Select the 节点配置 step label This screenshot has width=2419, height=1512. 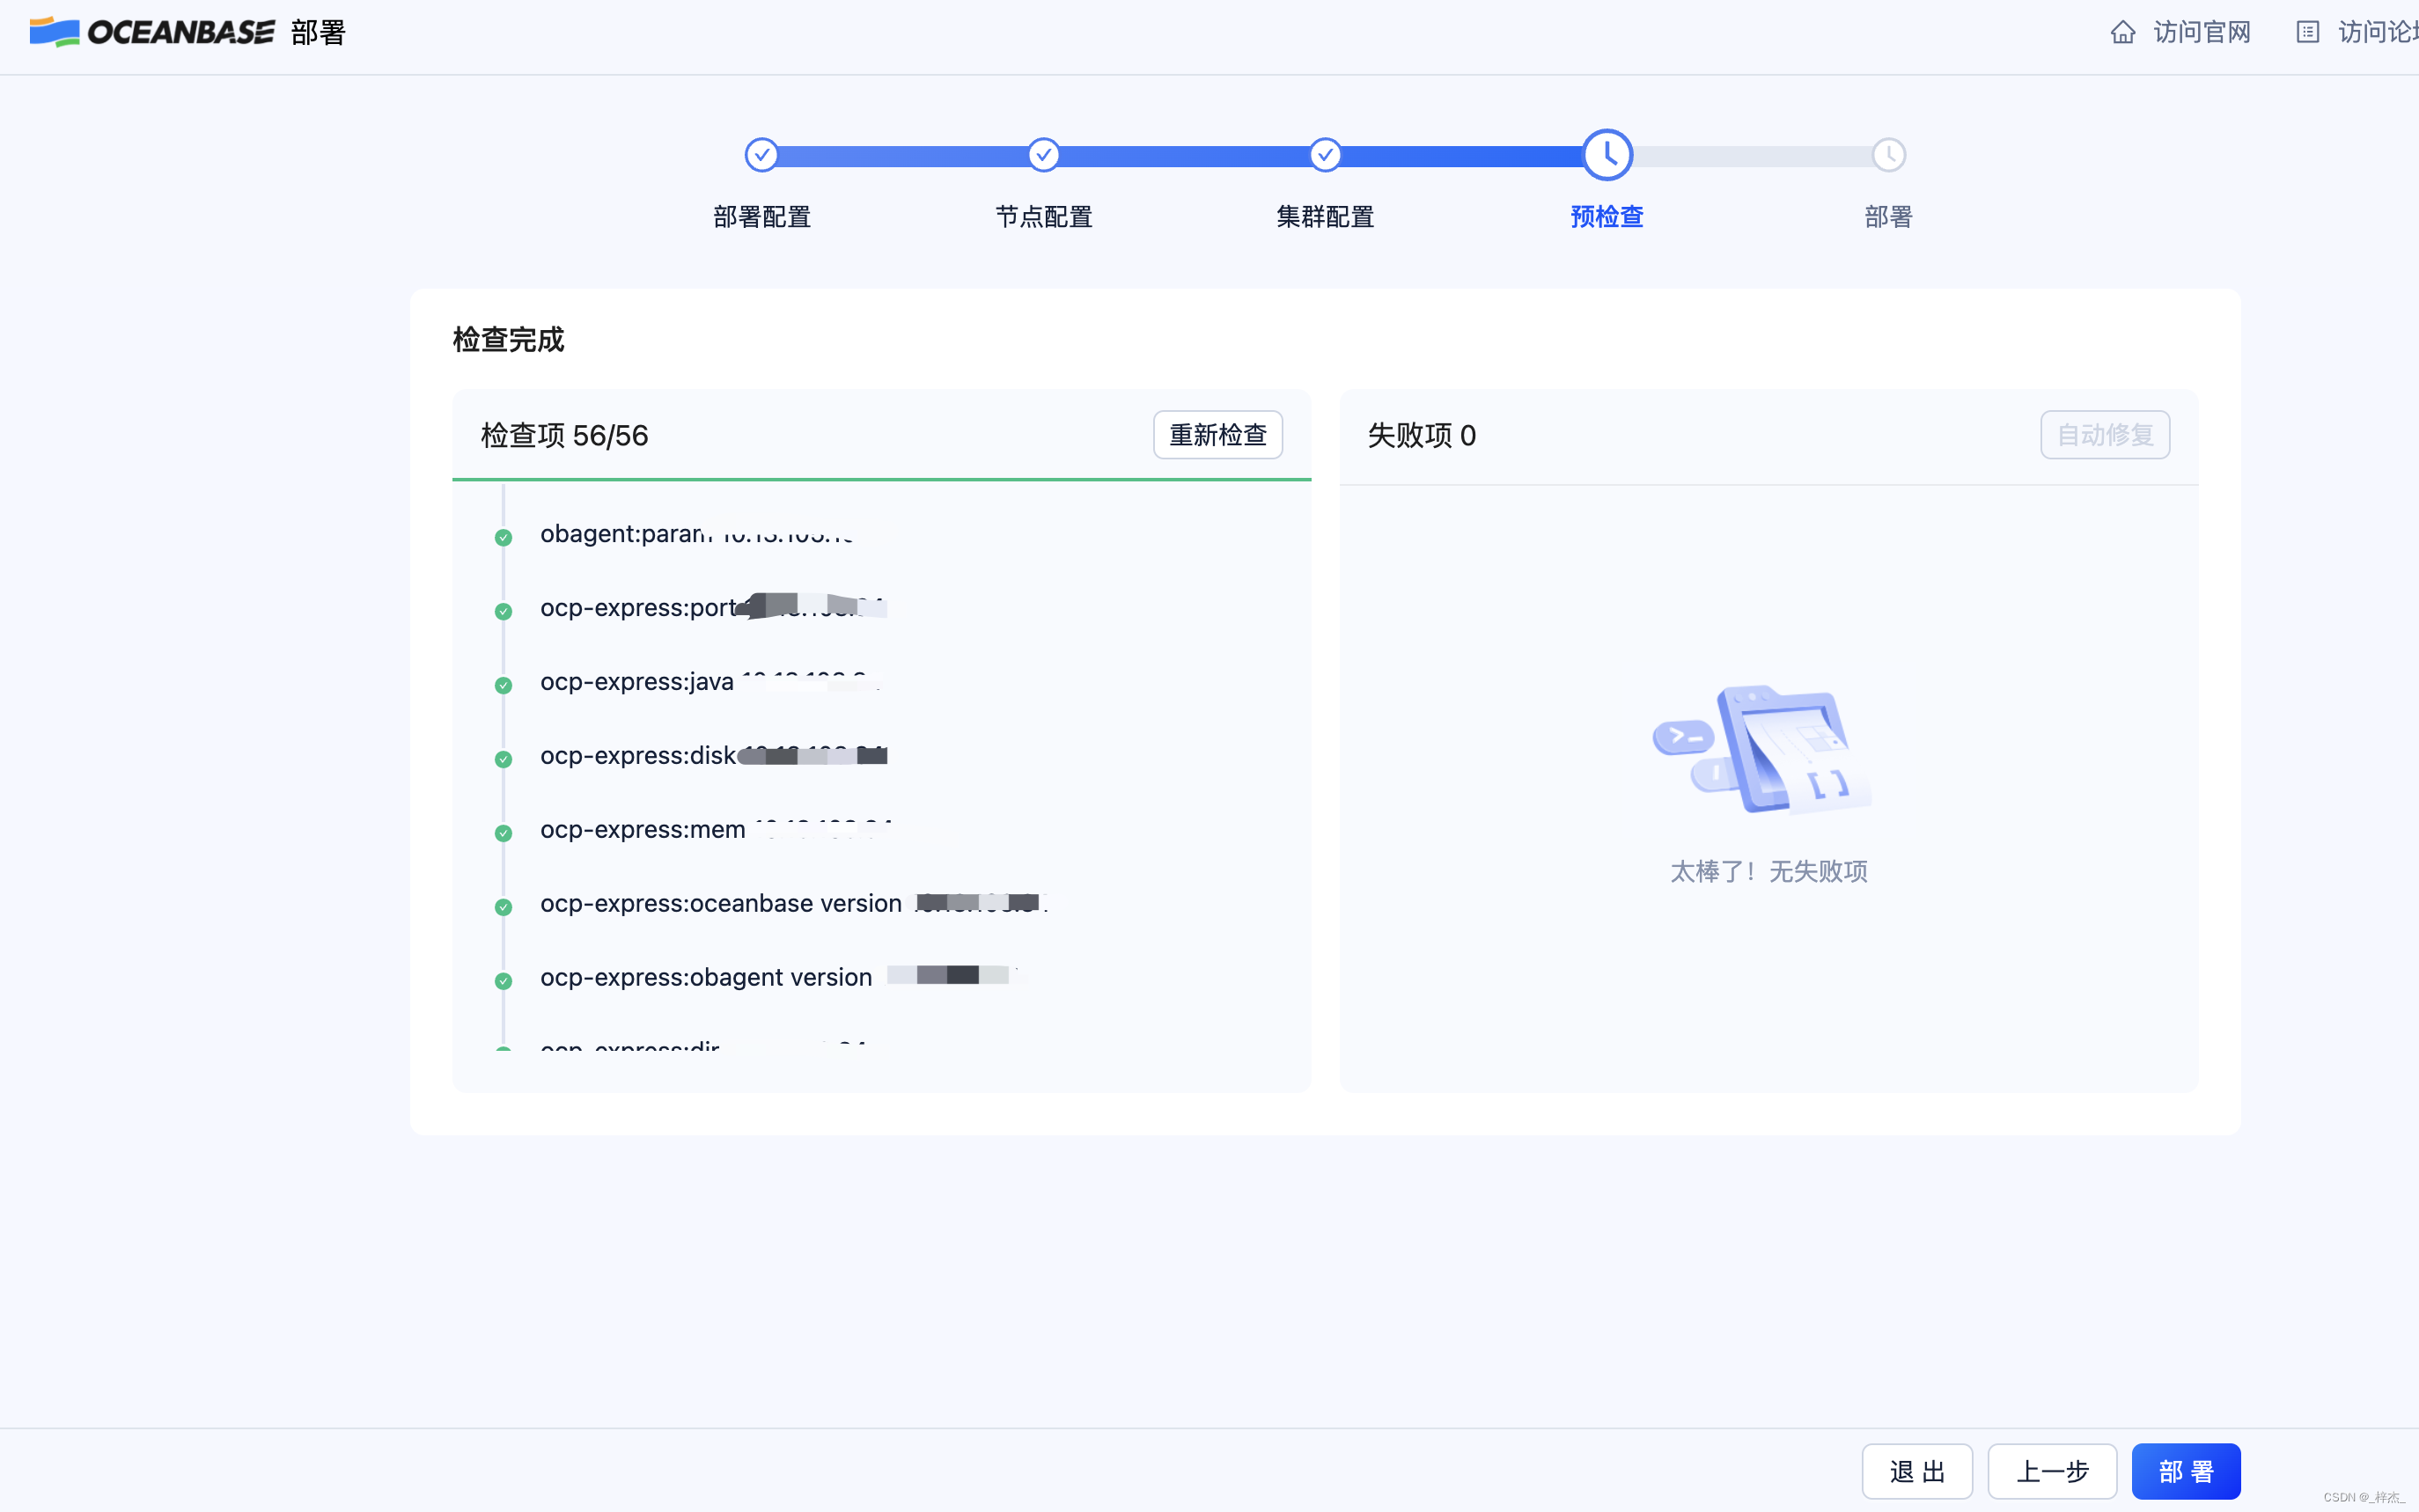tap(1043, 217)
